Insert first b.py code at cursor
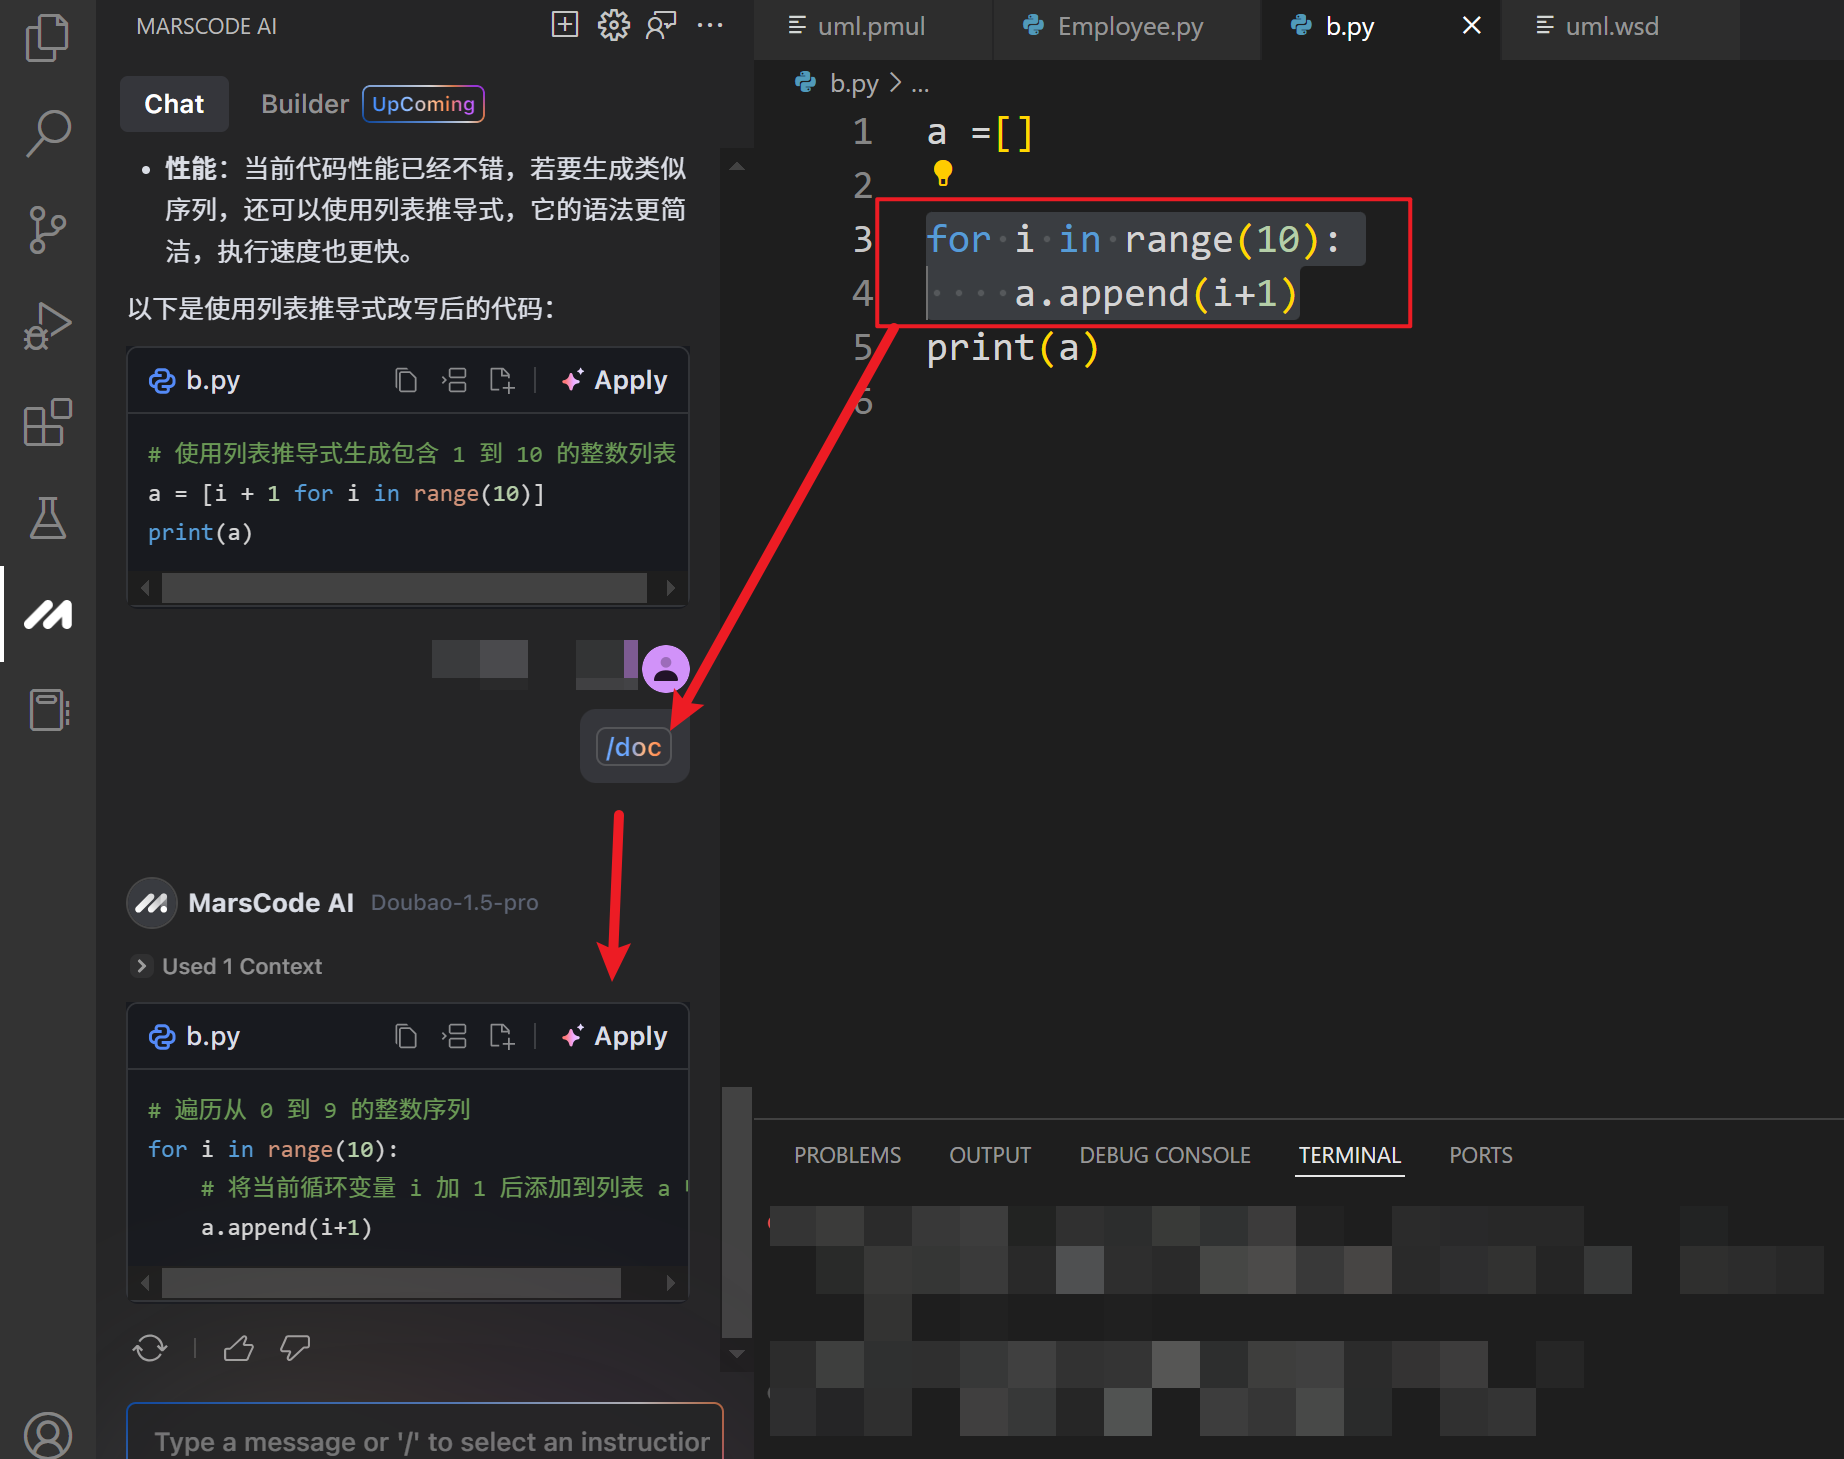 tap(454, 380)
